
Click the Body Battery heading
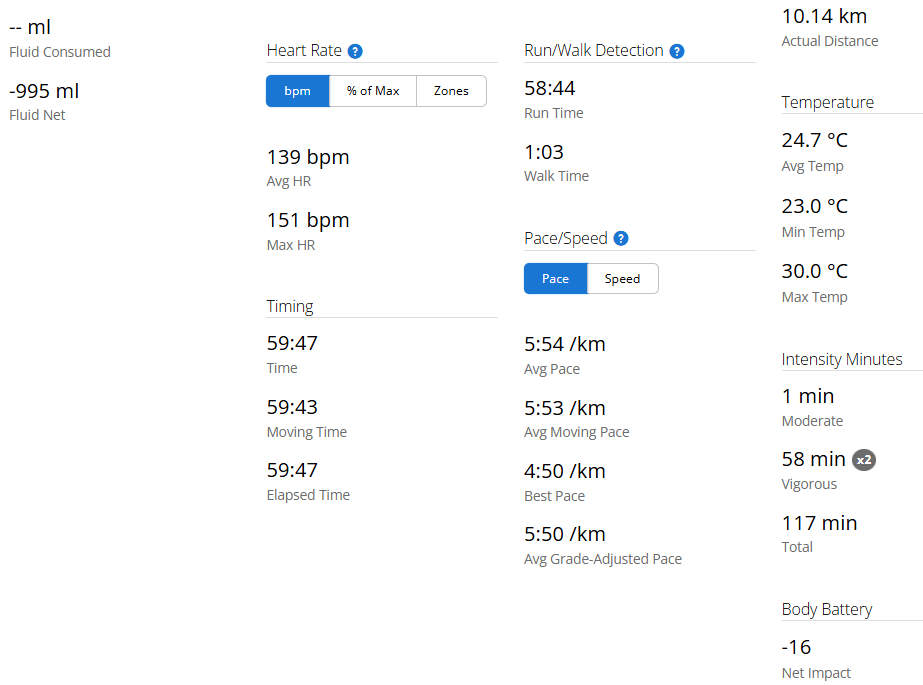[826, 609]
